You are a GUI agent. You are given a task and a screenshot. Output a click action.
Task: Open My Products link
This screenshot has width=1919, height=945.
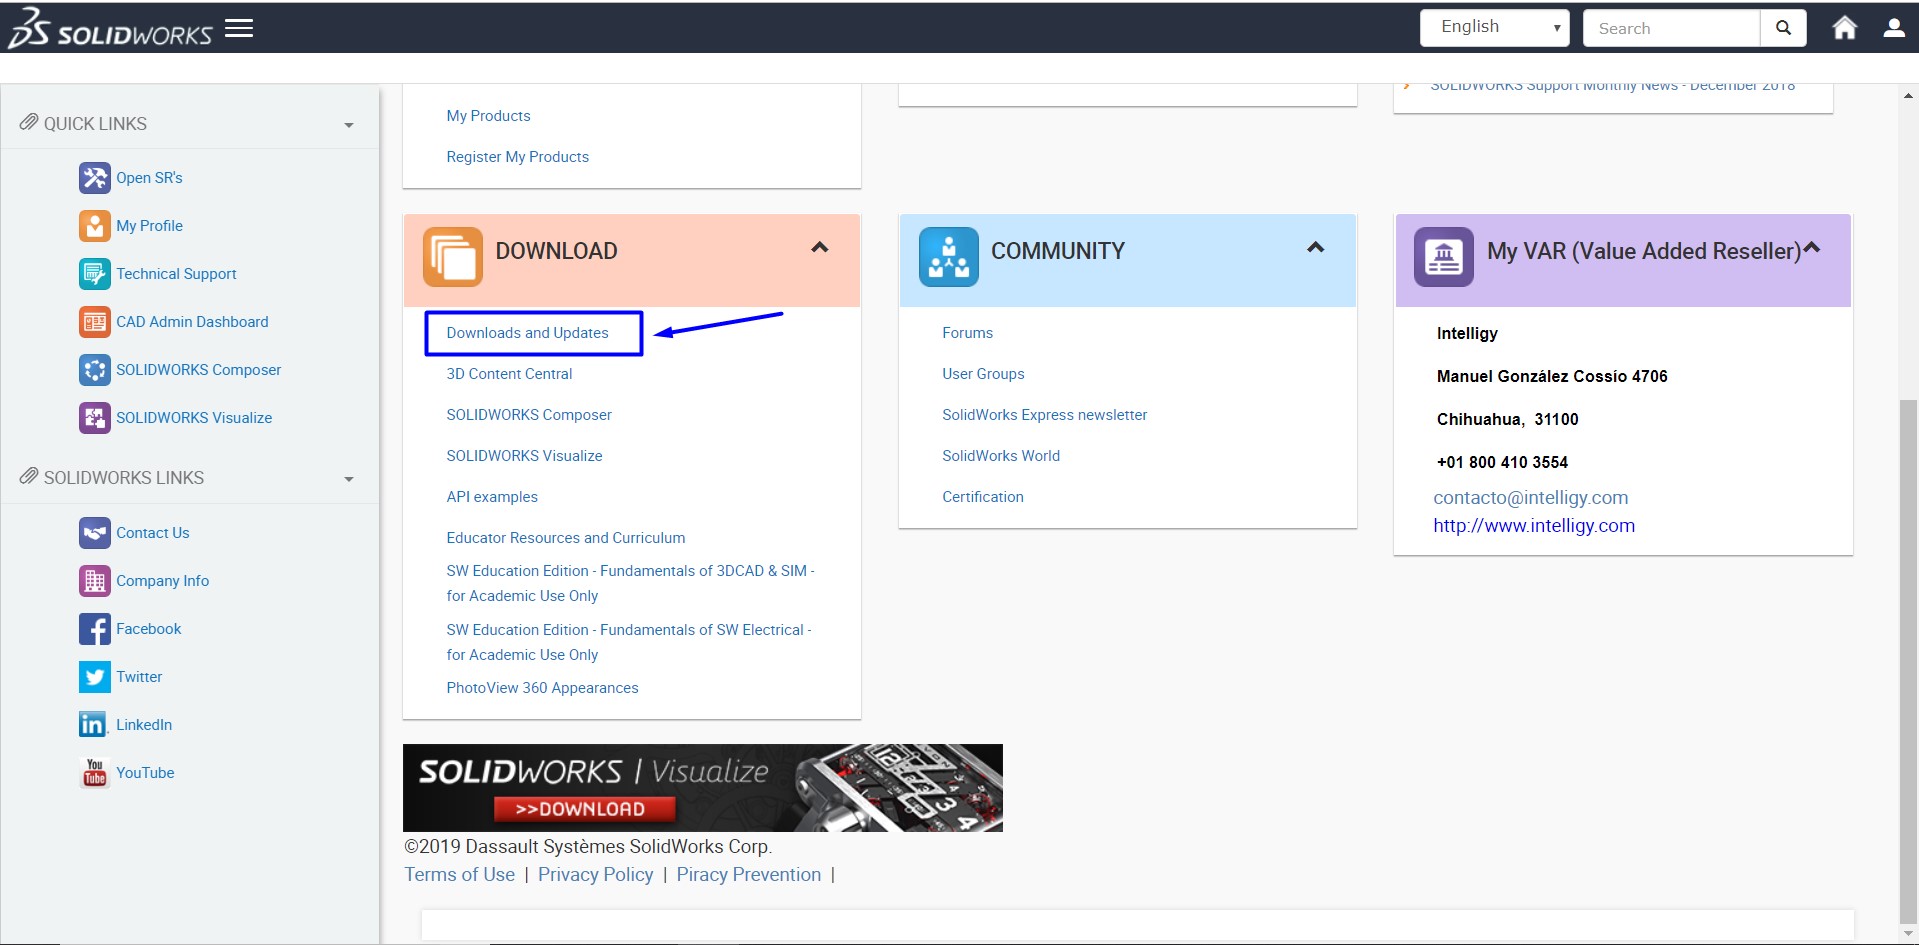click(488, 116)
